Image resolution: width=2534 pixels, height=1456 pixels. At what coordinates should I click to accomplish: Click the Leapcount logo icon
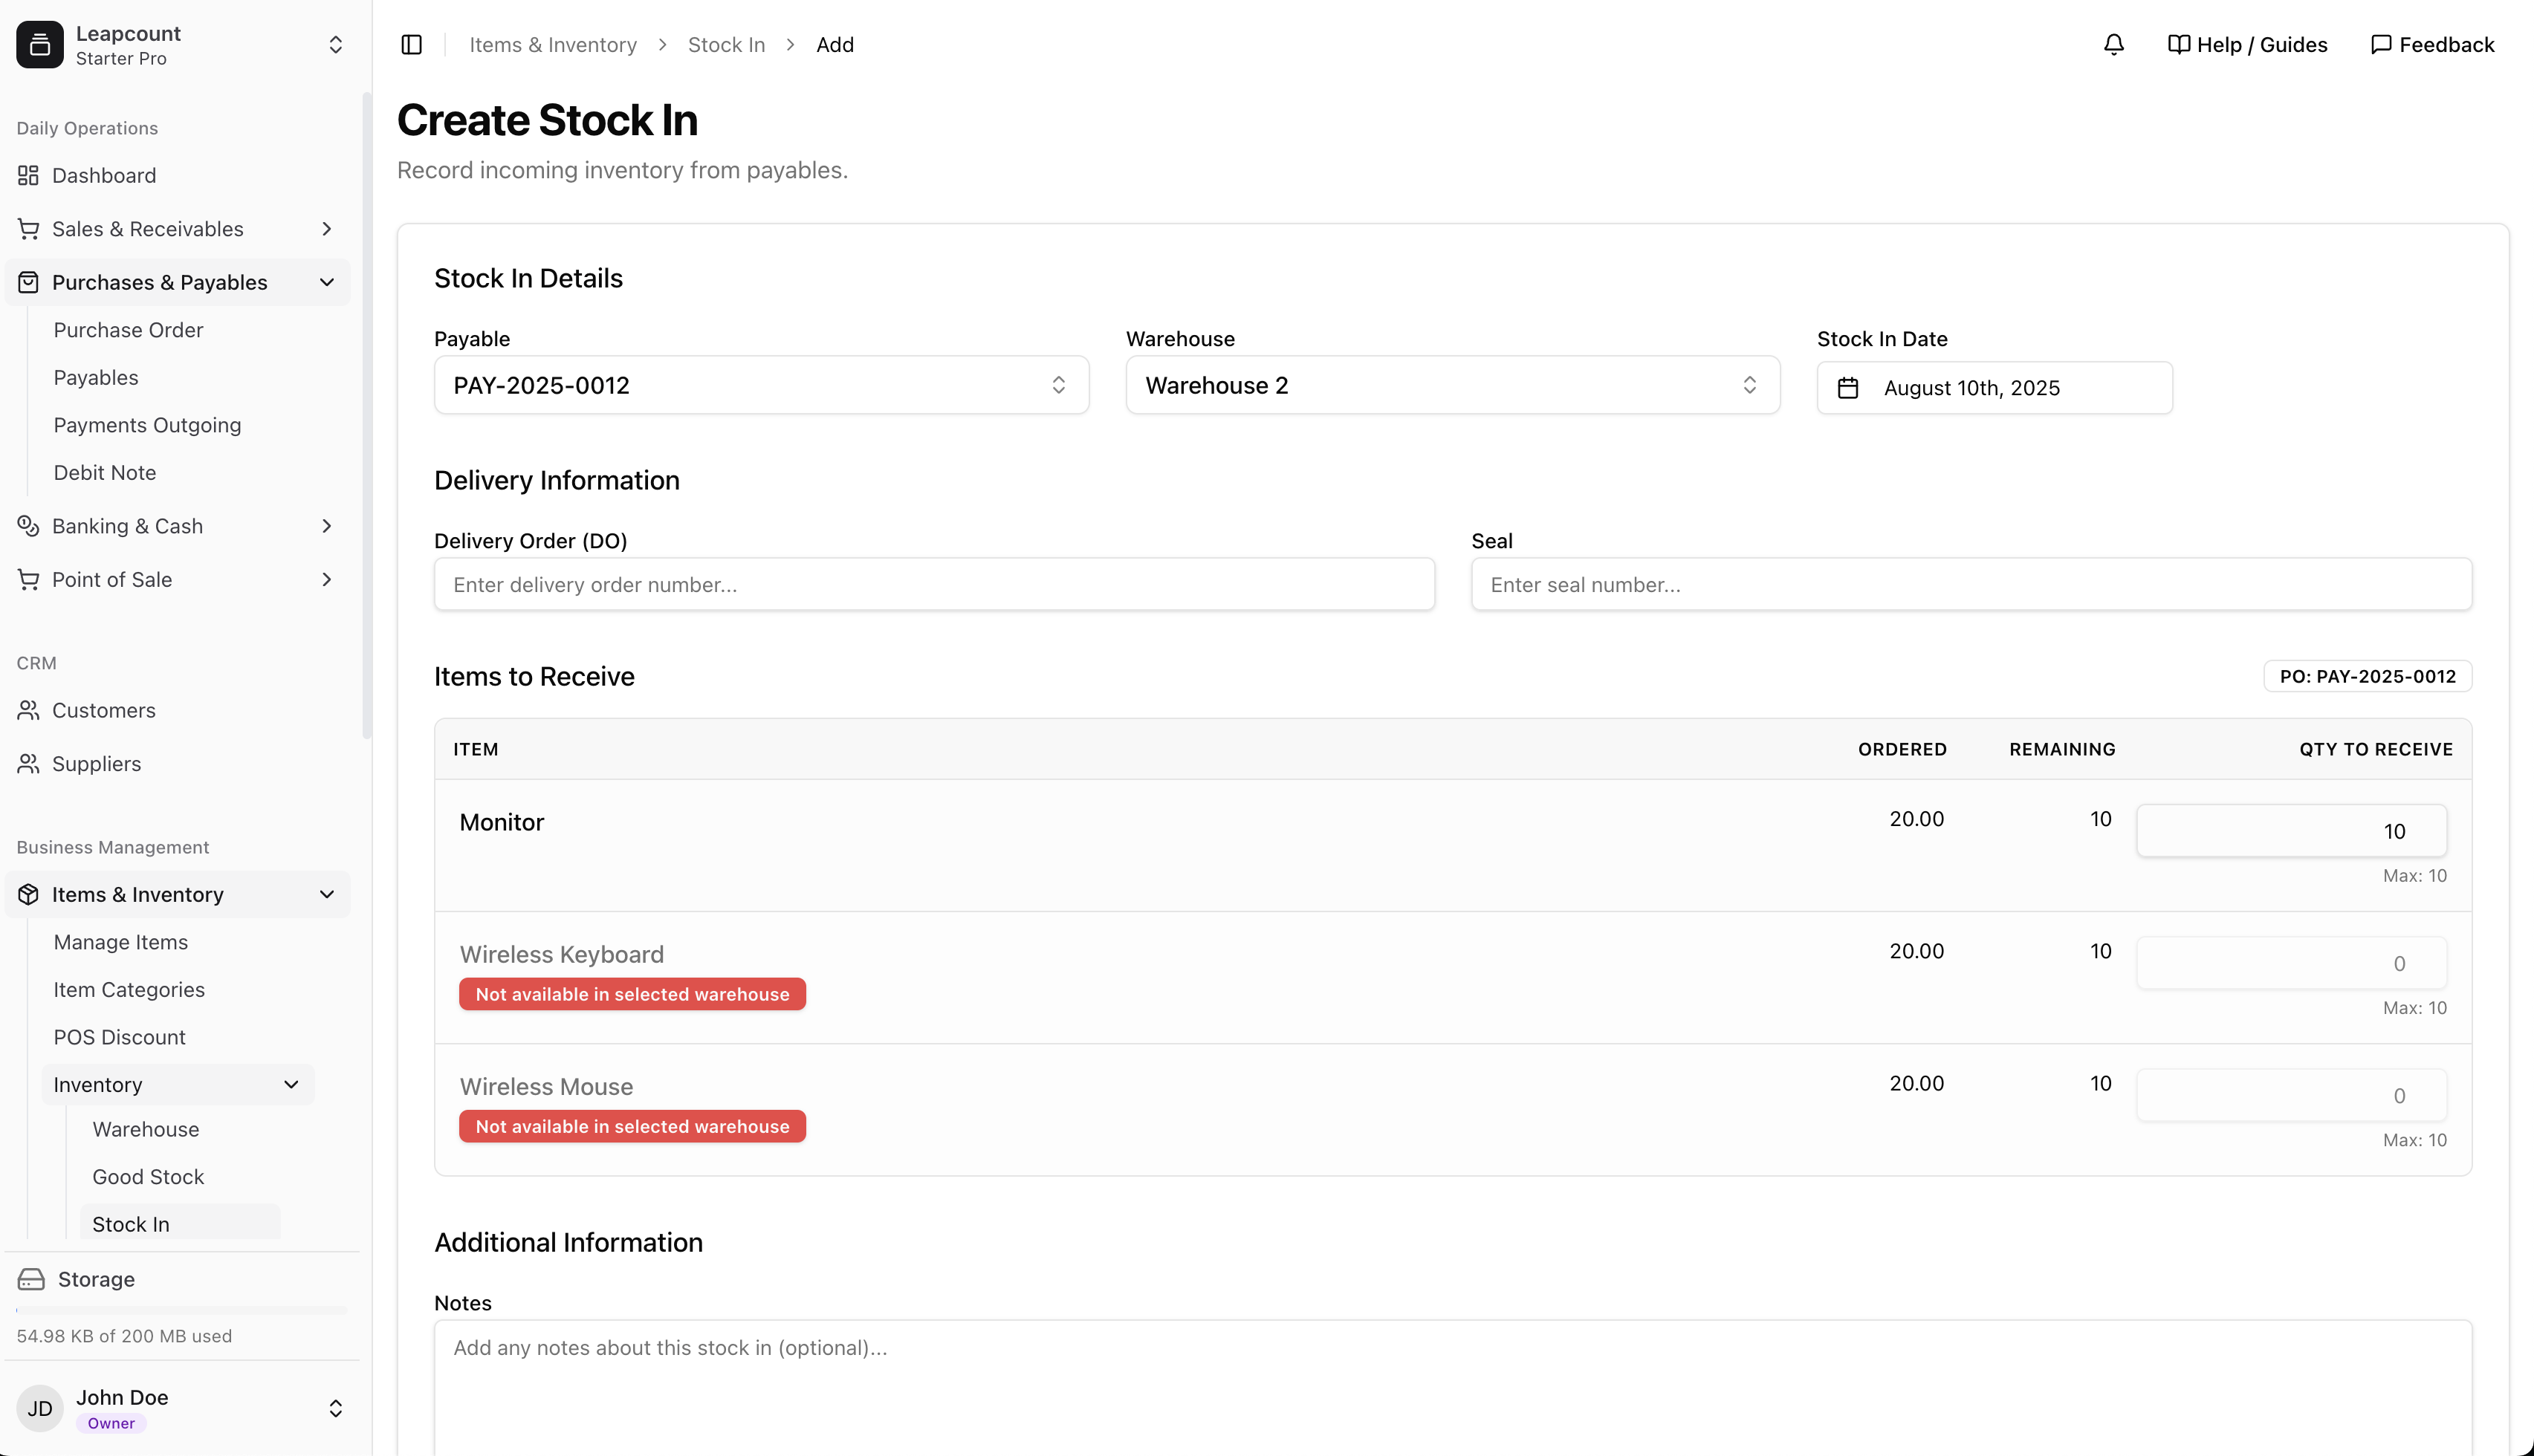click(40, 45)
